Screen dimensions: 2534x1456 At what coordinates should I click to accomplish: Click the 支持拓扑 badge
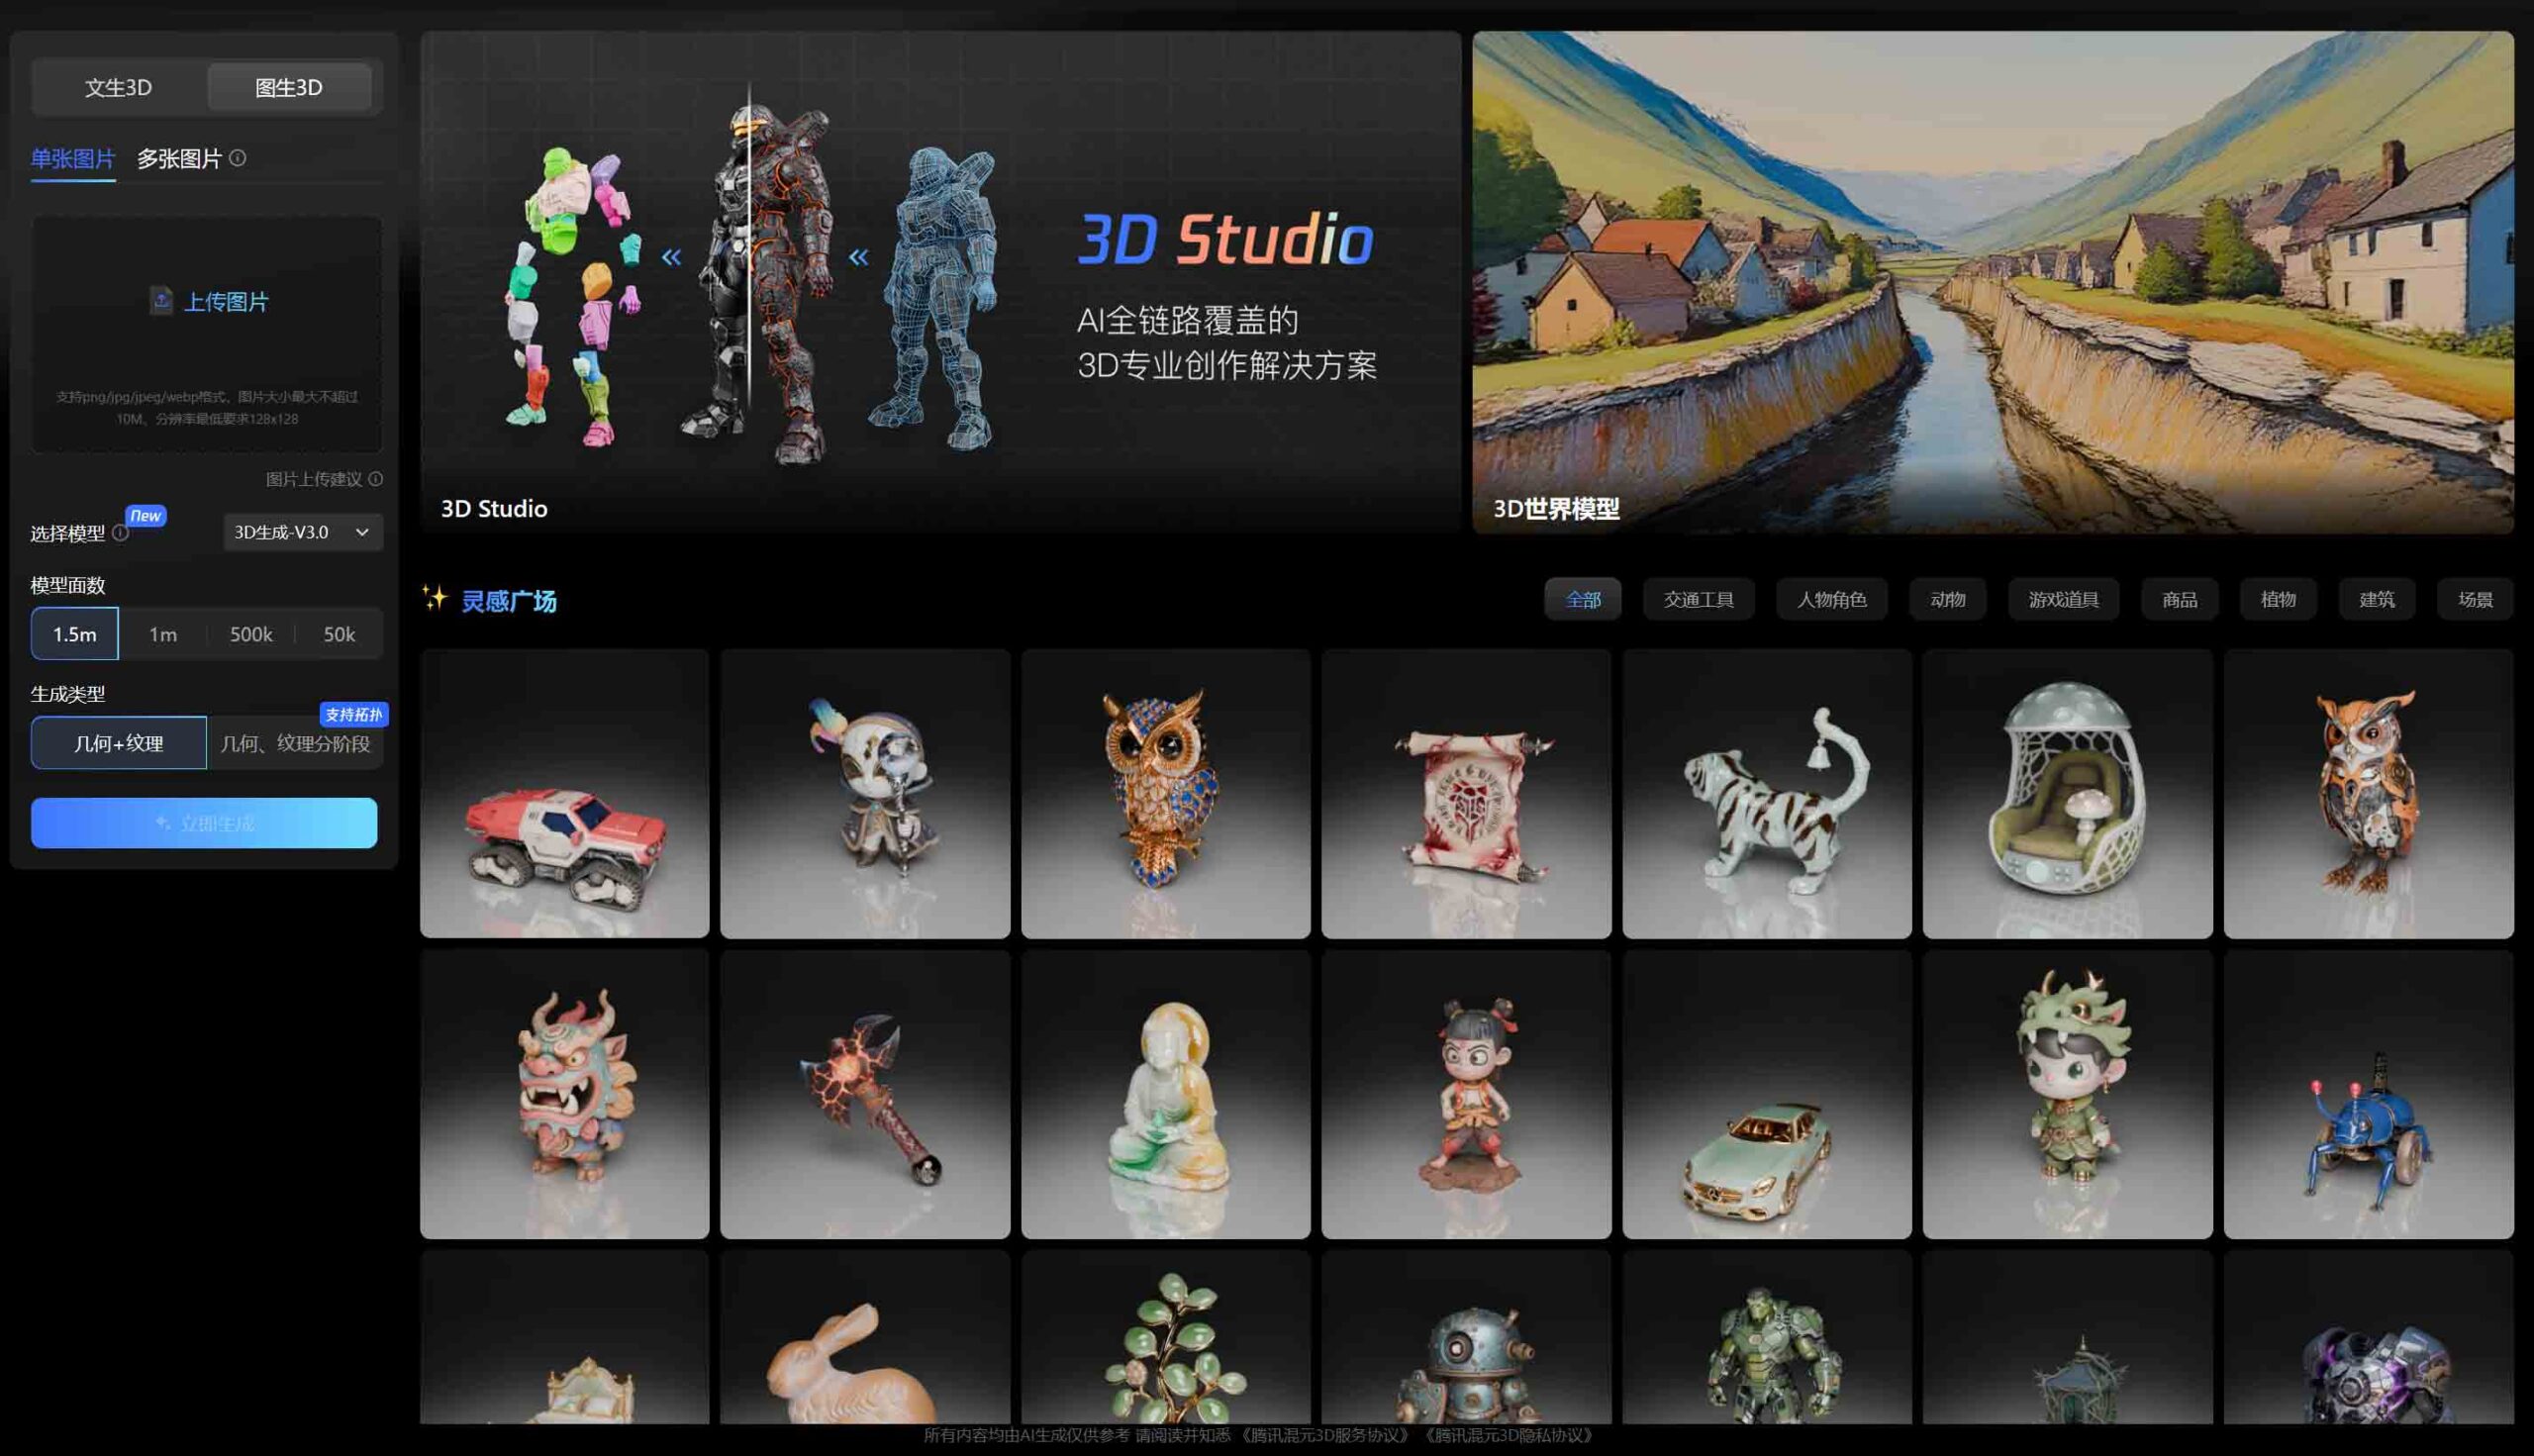pyautogui.click(x=354, y=714)
